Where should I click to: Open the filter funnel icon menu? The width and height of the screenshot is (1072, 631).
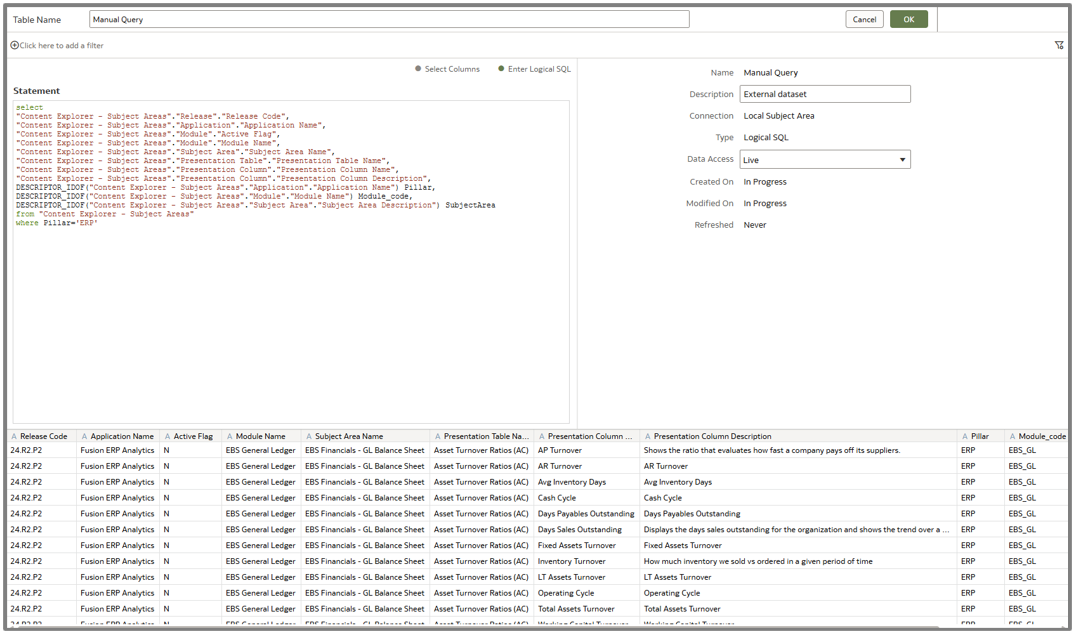click(1059, 46)
